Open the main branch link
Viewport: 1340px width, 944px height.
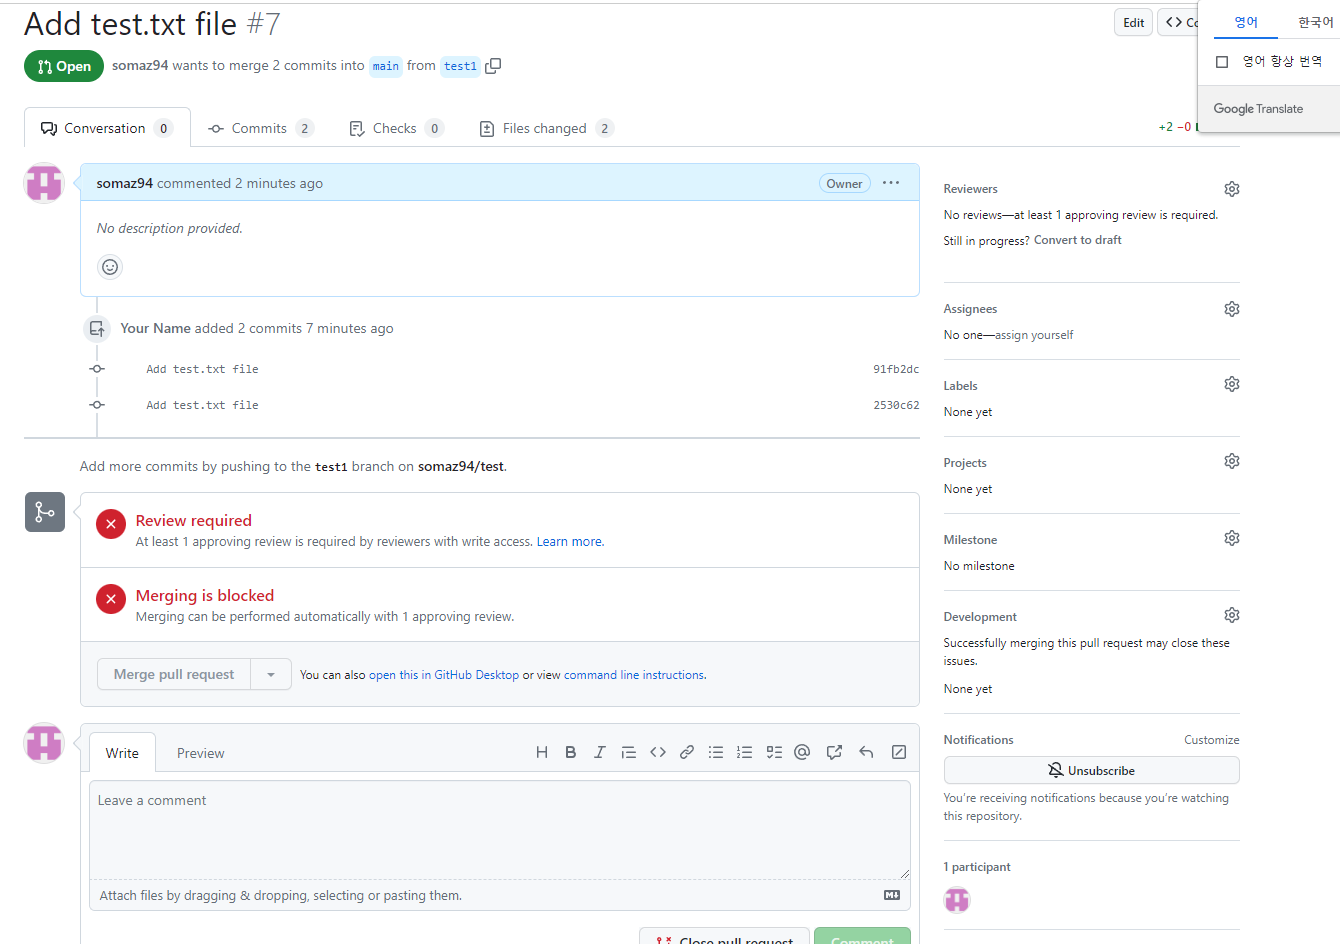tap(386, 66)
